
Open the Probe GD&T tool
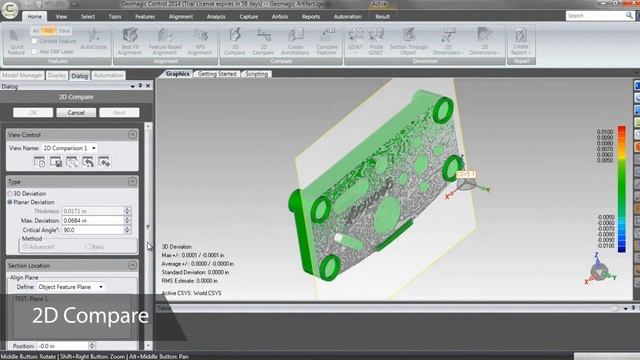pyautogui.click(x=376, y=42)
